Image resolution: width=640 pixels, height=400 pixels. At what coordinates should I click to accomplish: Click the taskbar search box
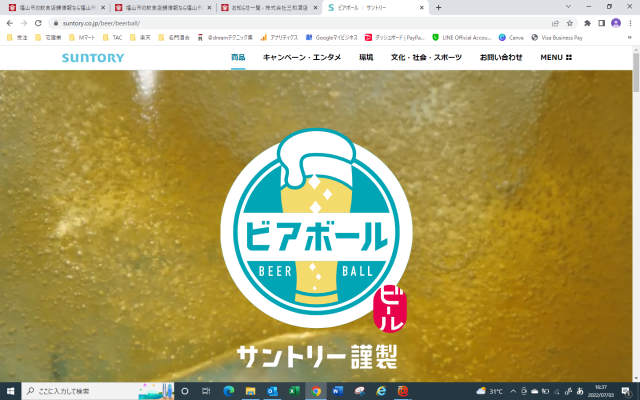[98, 391]
